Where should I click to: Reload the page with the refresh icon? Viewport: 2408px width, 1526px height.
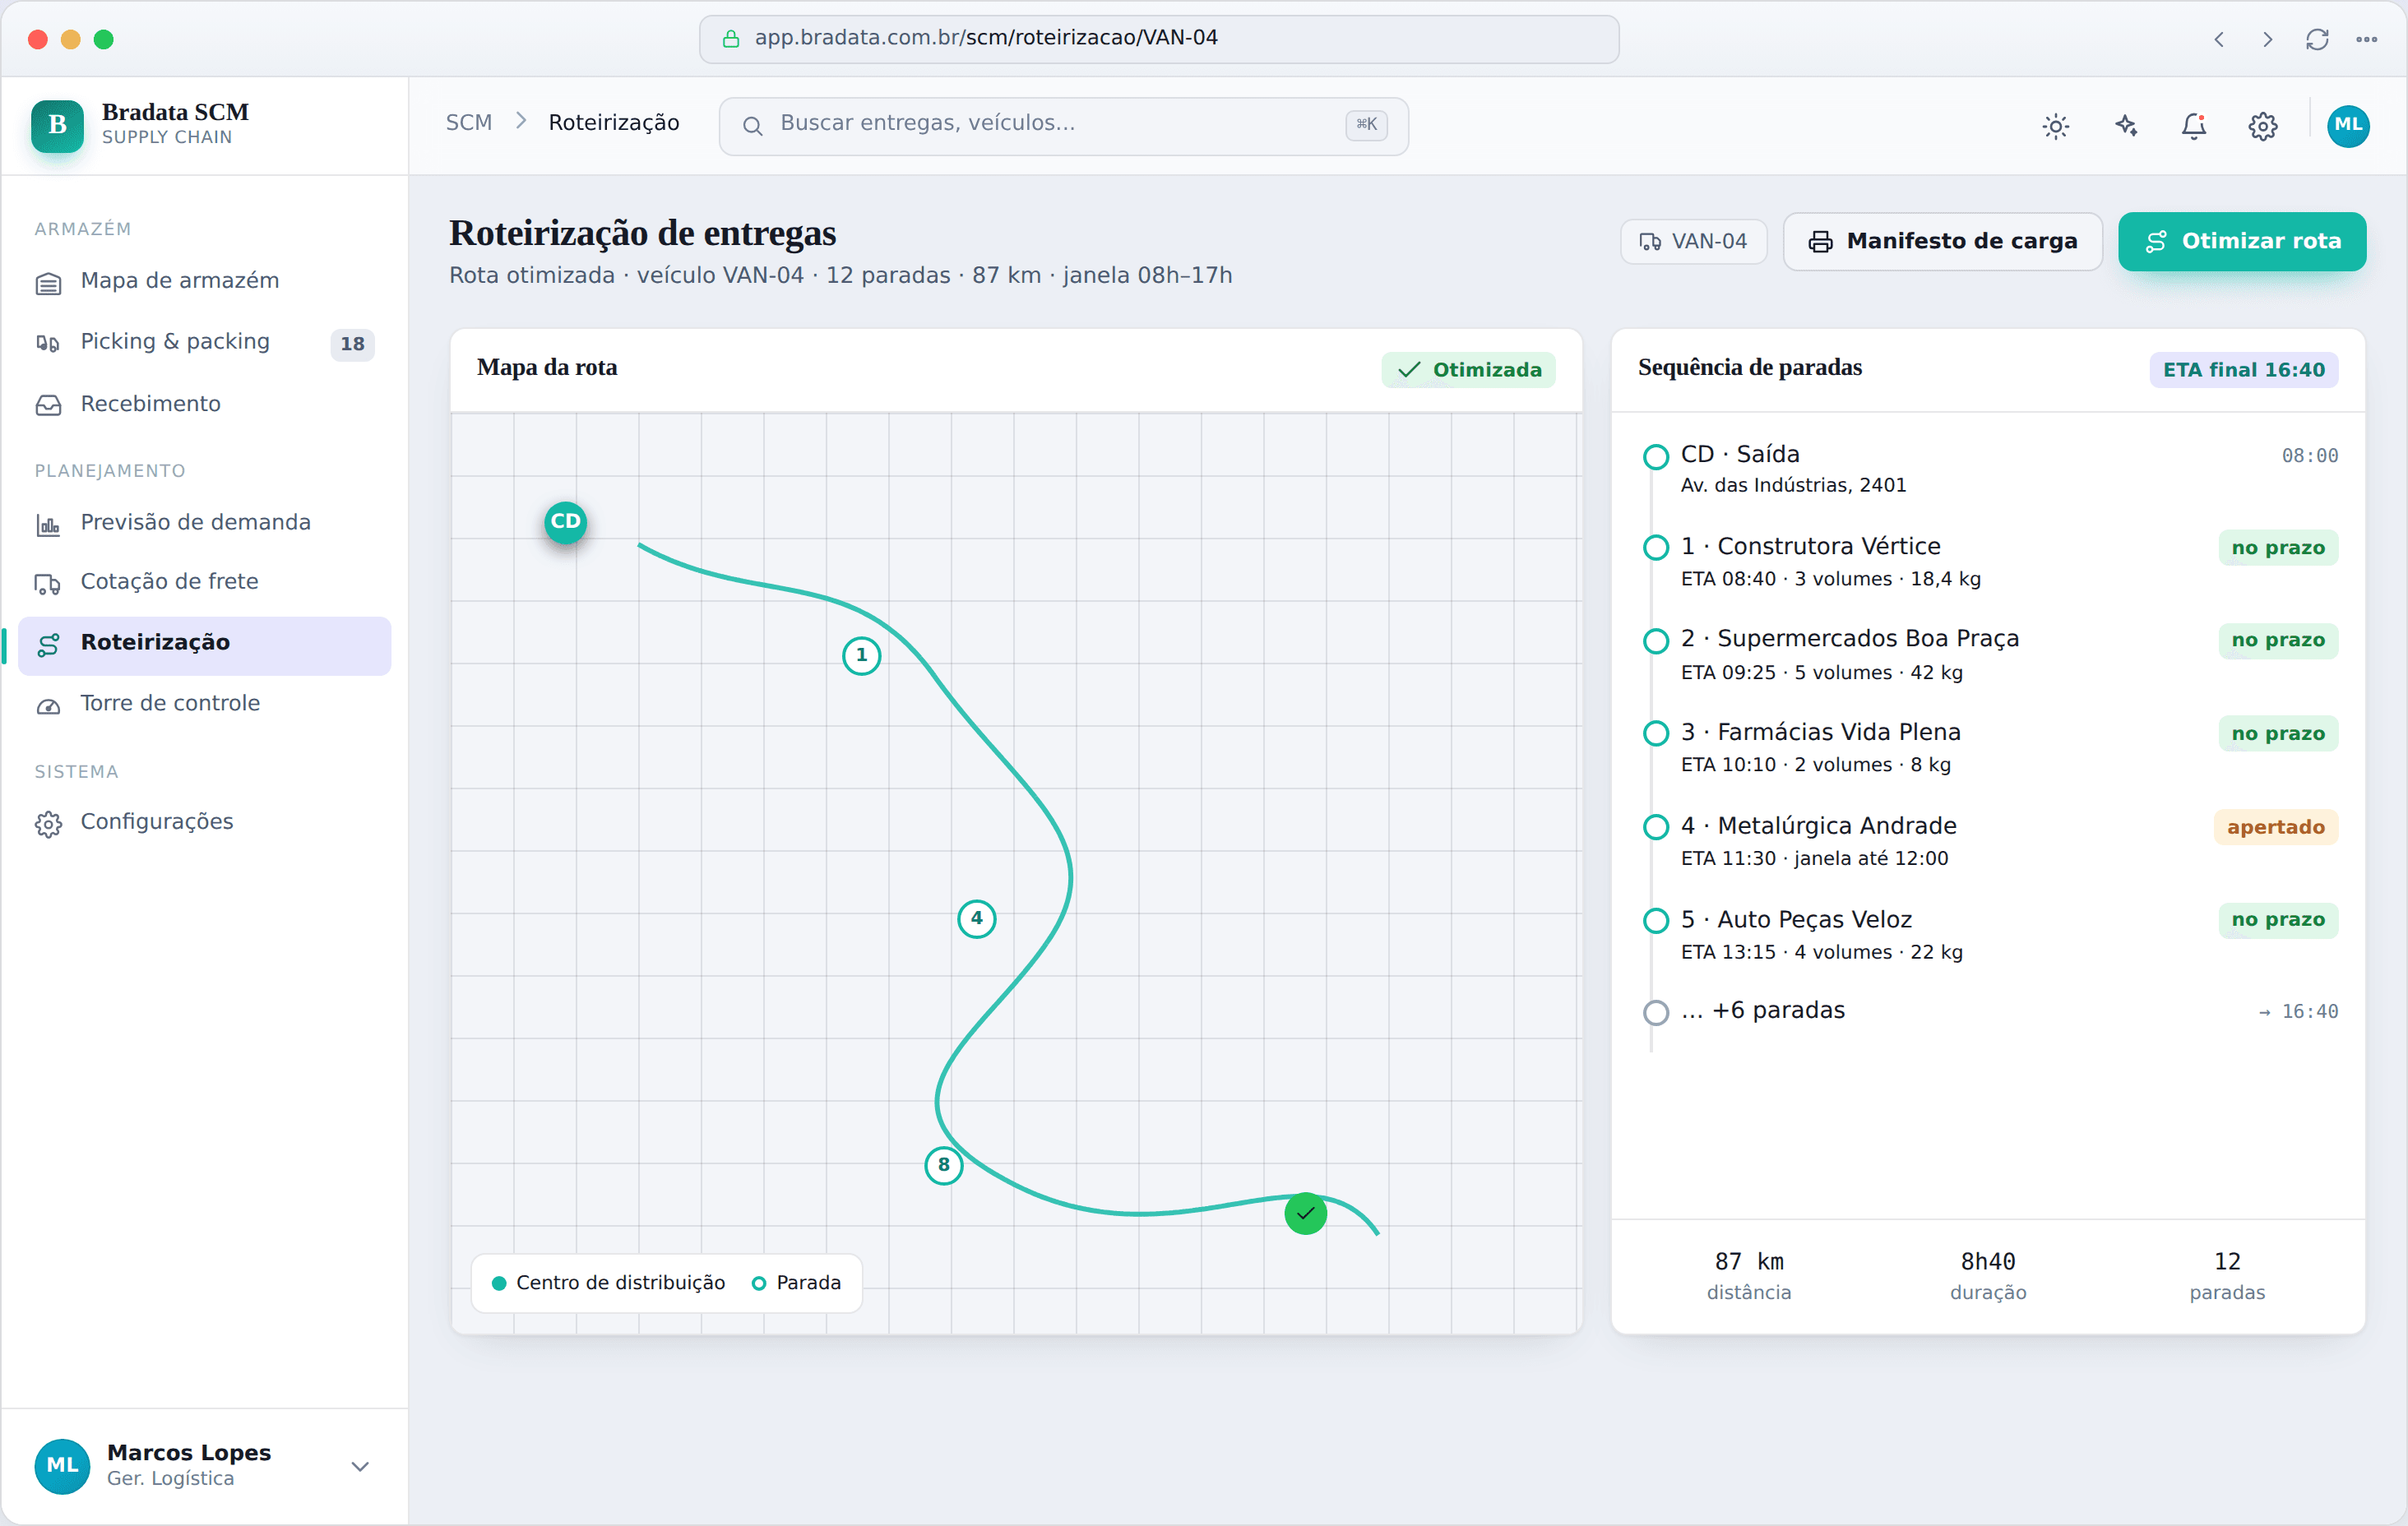[2317, 39]
